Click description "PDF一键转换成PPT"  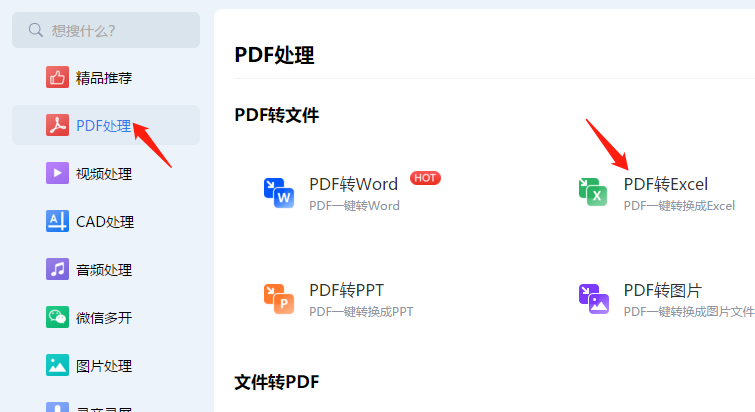tap(361, 312)
